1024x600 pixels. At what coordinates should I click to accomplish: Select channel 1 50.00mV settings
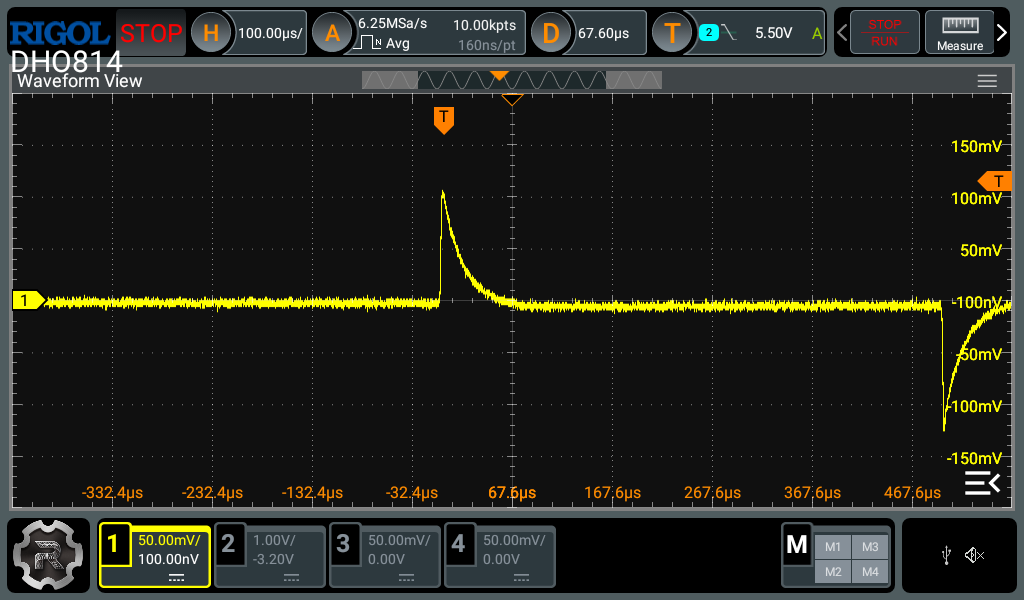[x=155, y=556]
